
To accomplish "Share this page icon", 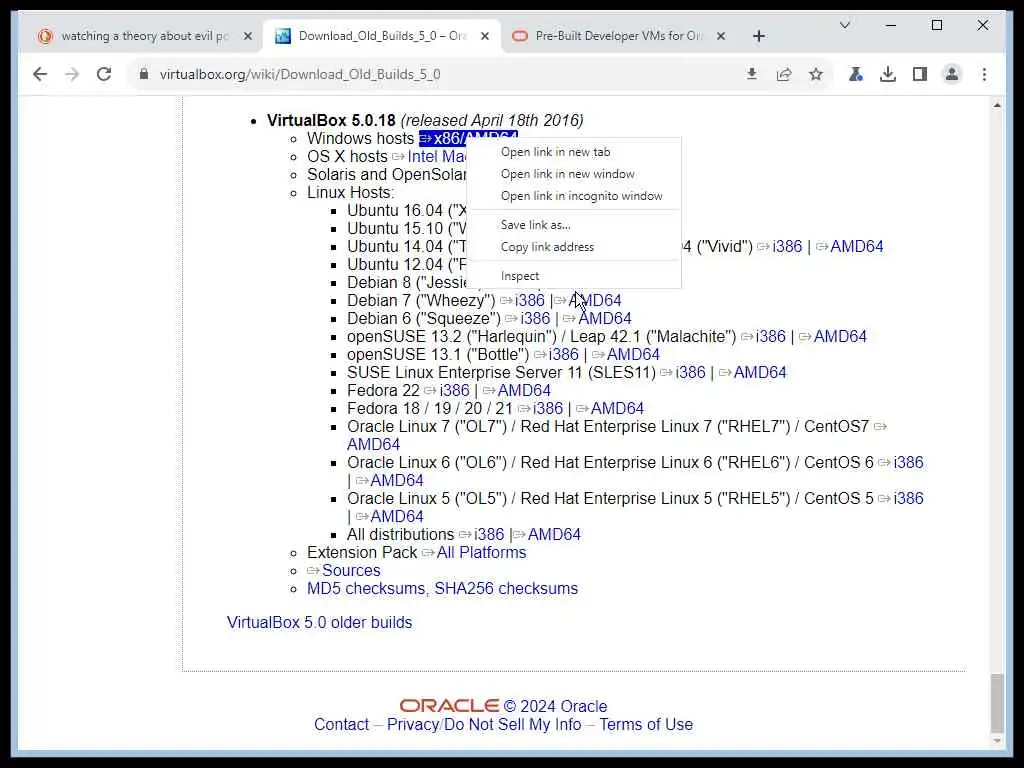I will pyautogui.click(x=784, y=74).
